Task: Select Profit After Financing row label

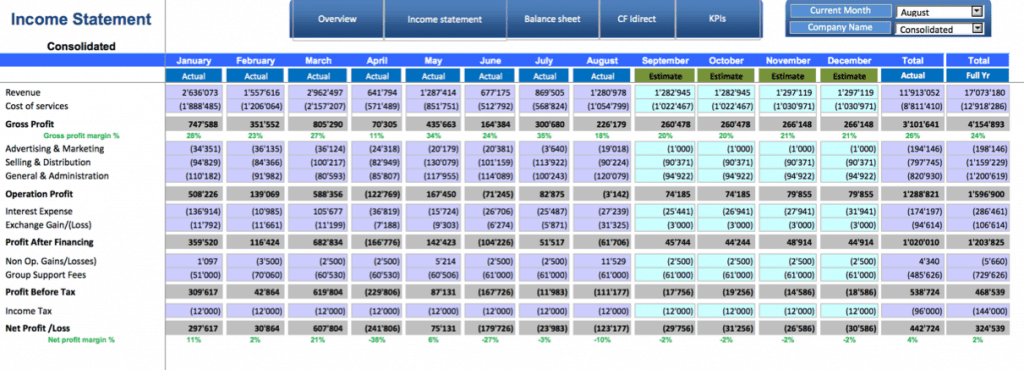Action: (50, 242)
